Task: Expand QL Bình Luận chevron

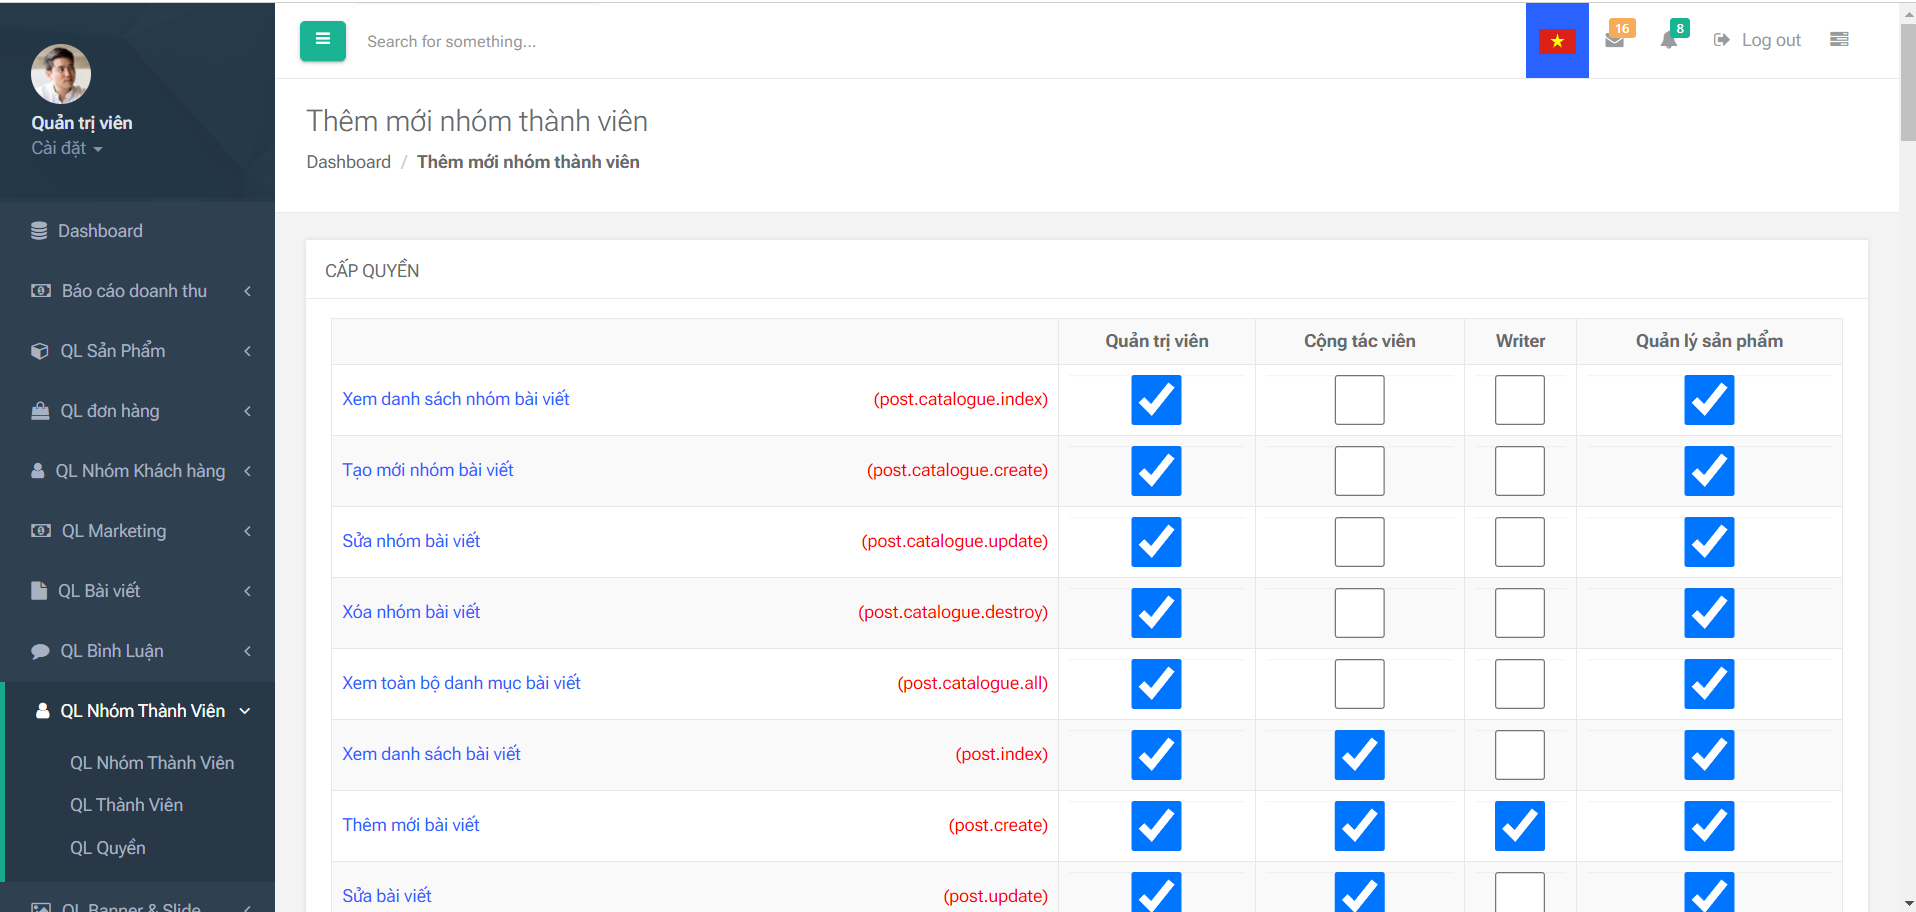Action: (x=247, y=651)
